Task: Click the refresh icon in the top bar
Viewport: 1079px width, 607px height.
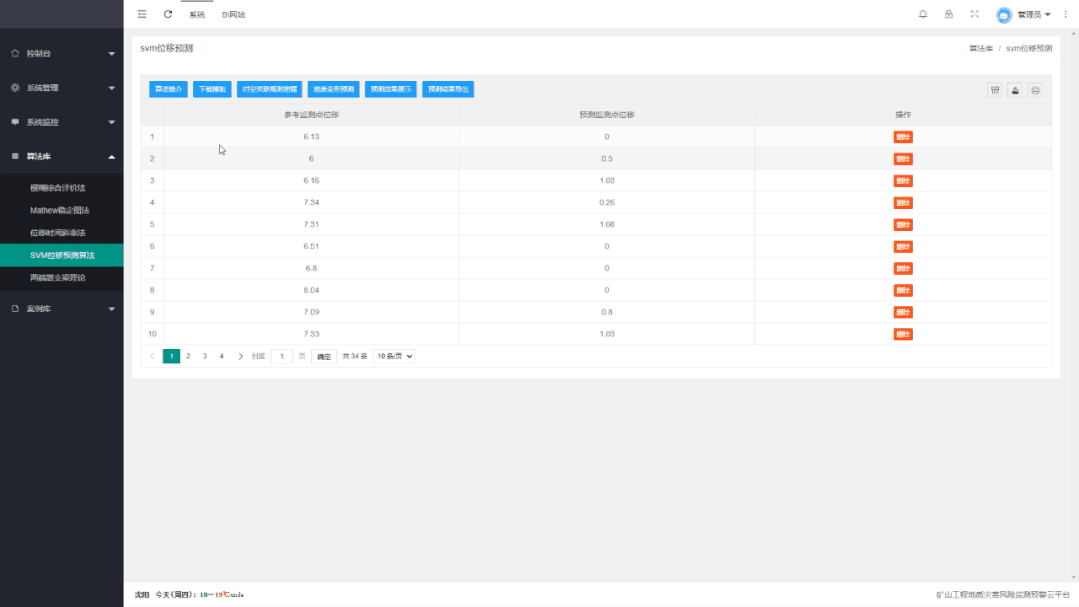Action: pos(168,14)
